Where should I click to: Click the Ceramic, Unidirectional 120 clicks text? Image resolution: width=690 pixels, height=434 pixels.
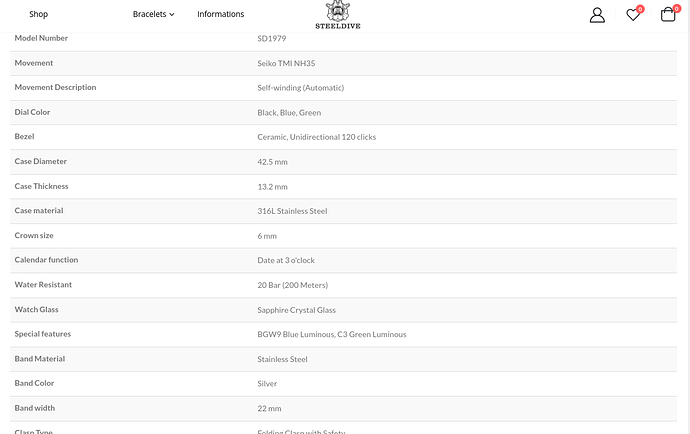point(316,137)
